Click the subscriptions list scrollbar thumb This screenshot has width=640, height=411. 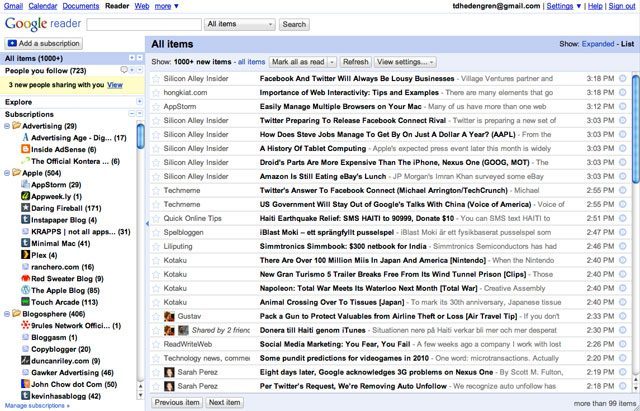[x=140, y=136]
